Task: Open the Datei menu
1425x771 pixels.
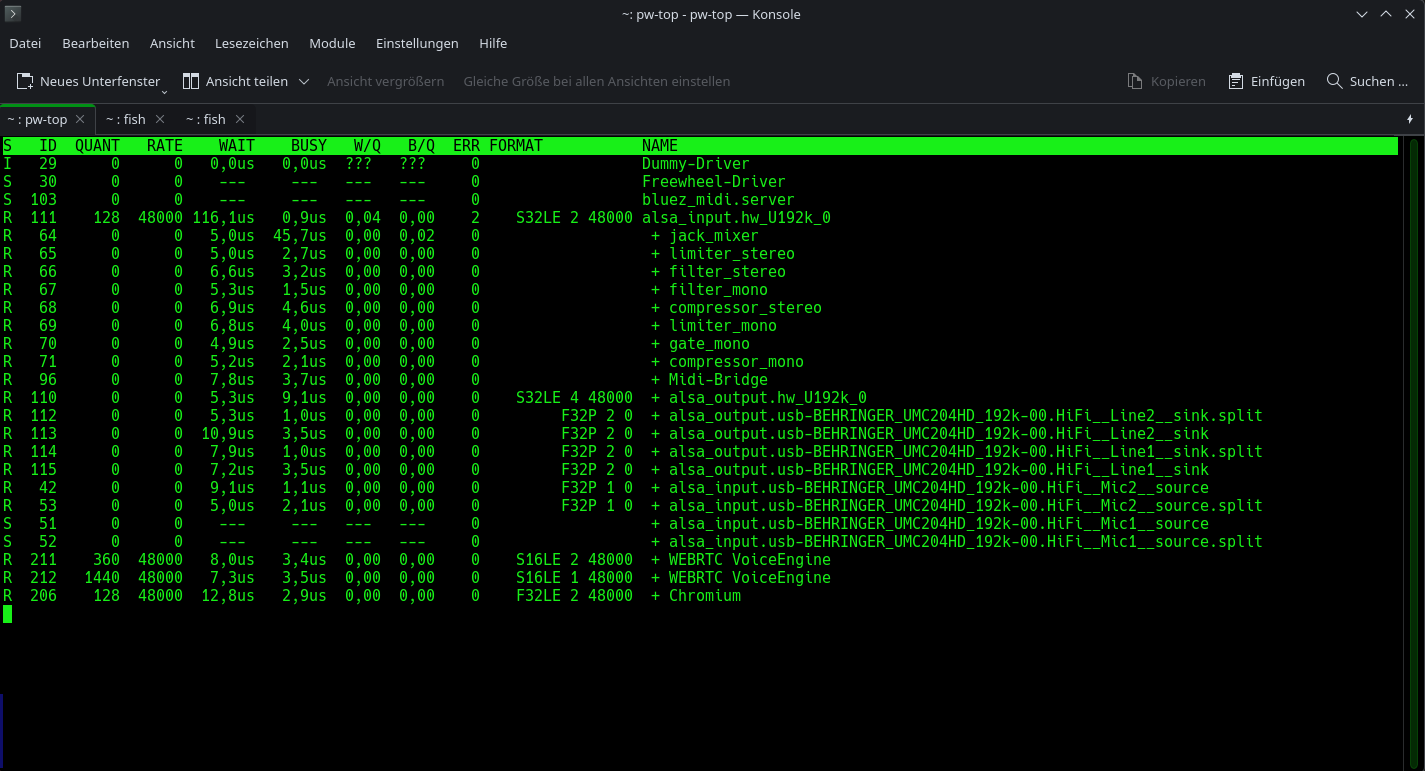Action: pos(25,43)
